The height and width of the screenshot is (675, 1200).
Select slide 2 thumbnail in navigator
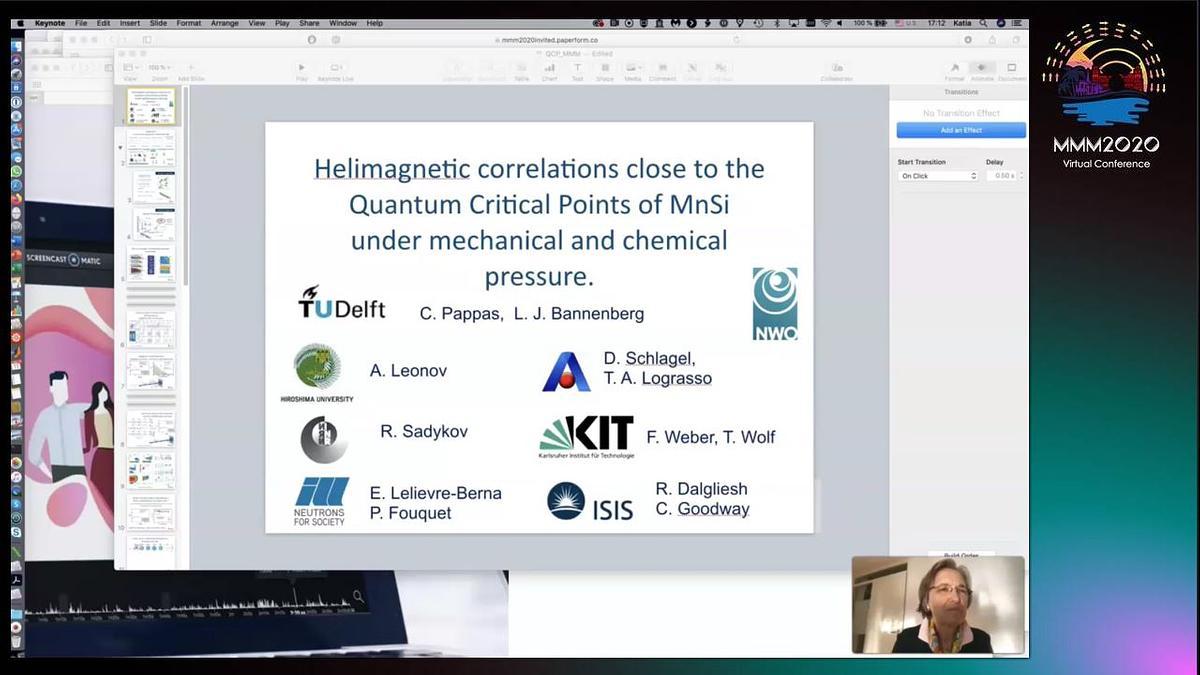click(151, 147)
